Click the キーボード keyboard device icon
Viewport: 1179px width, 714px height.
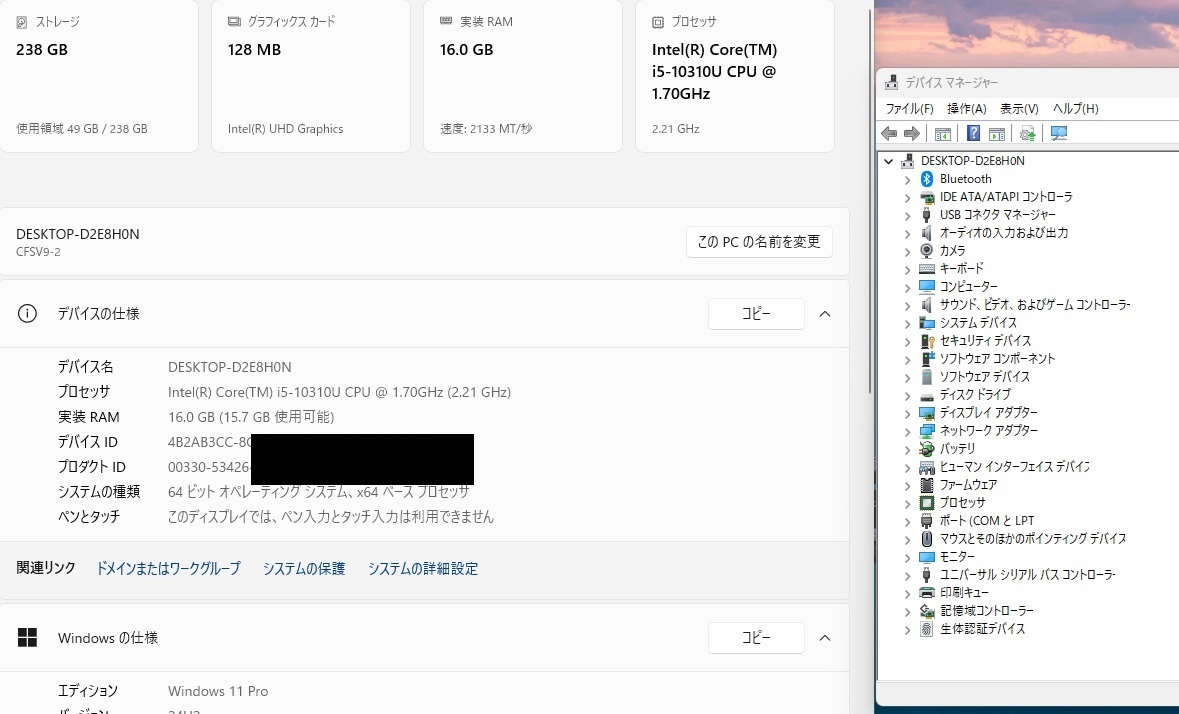click(x=926, y=268)
